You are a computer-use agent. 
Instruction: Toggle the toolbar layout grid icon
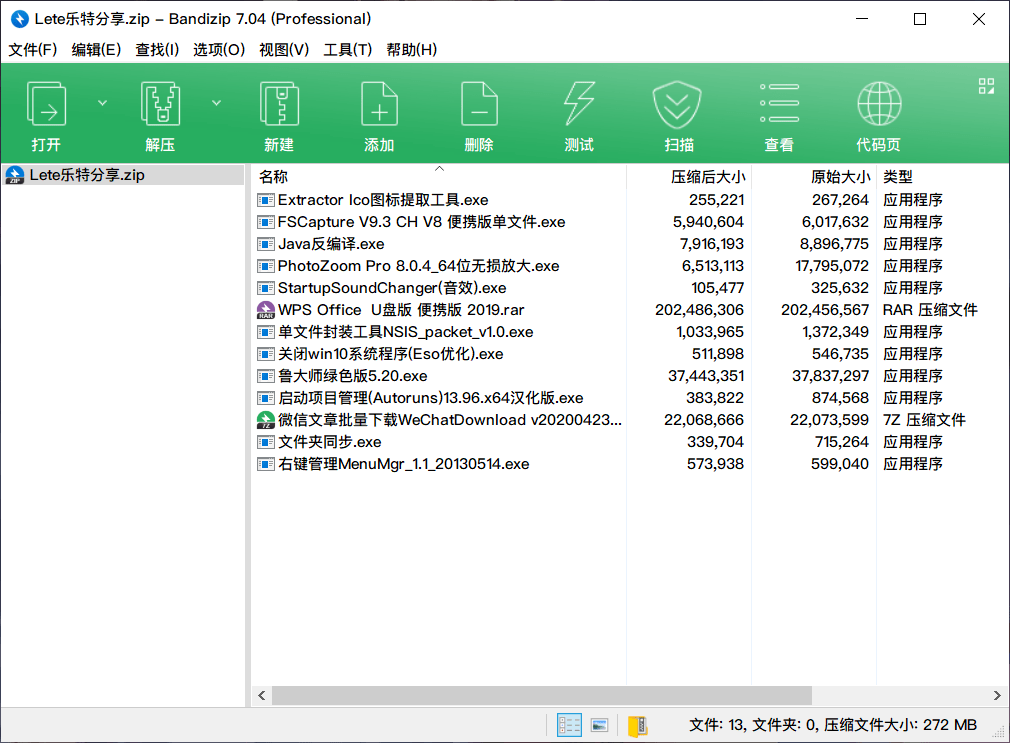(x=986, y=86)
